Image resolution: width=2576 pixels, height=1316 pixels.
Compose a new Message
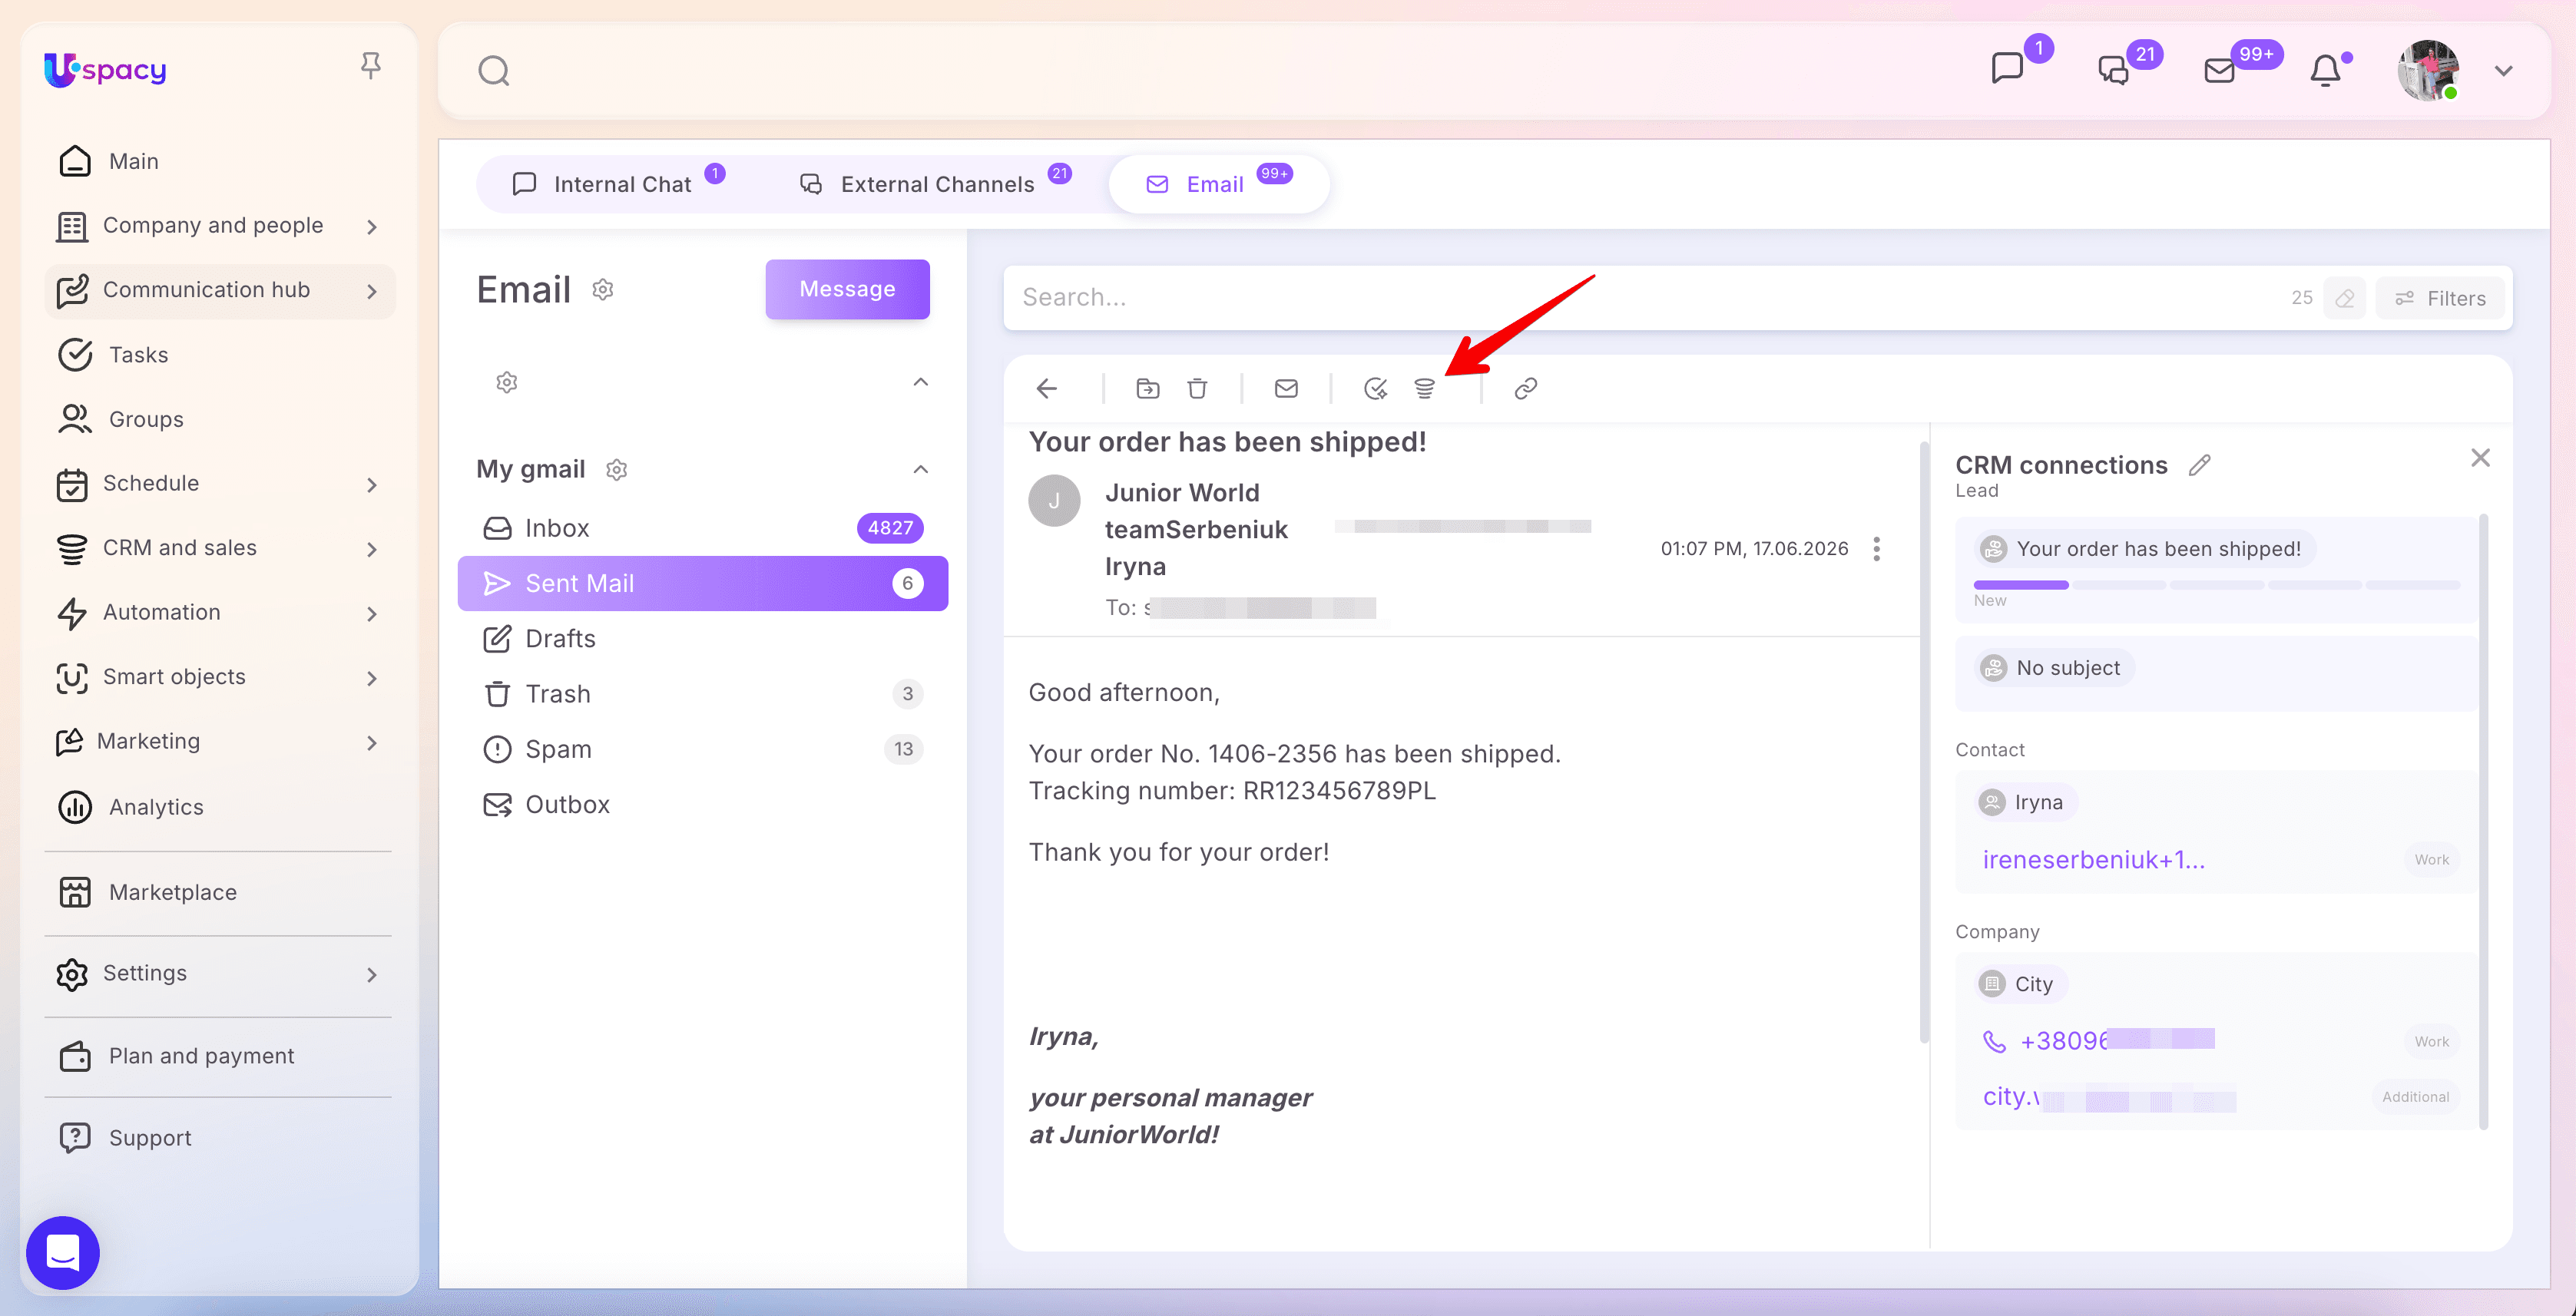(x=847, y=289)
